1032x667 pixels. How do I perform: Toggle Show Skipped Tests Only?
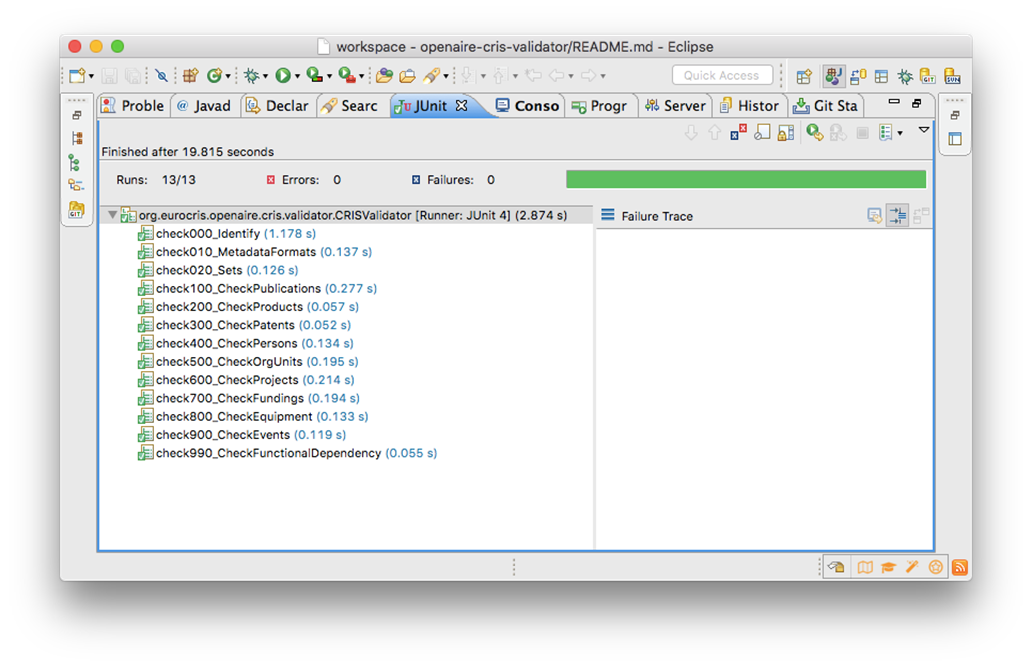tap(761, 132)
